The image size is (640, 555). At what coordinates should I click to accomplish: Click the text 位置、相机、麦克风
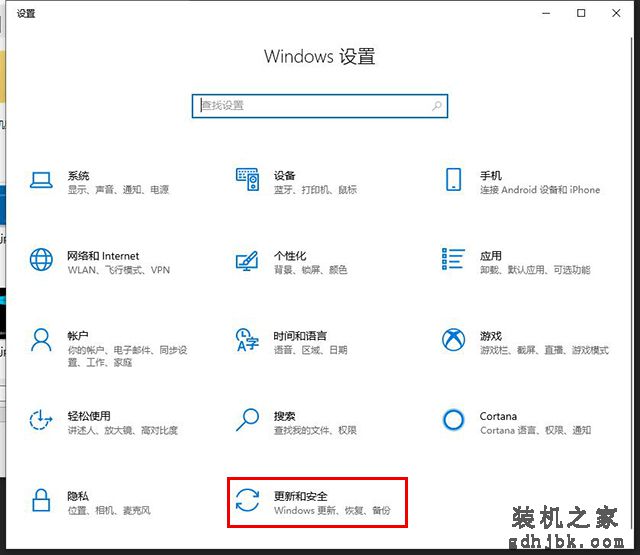point(109,510)
